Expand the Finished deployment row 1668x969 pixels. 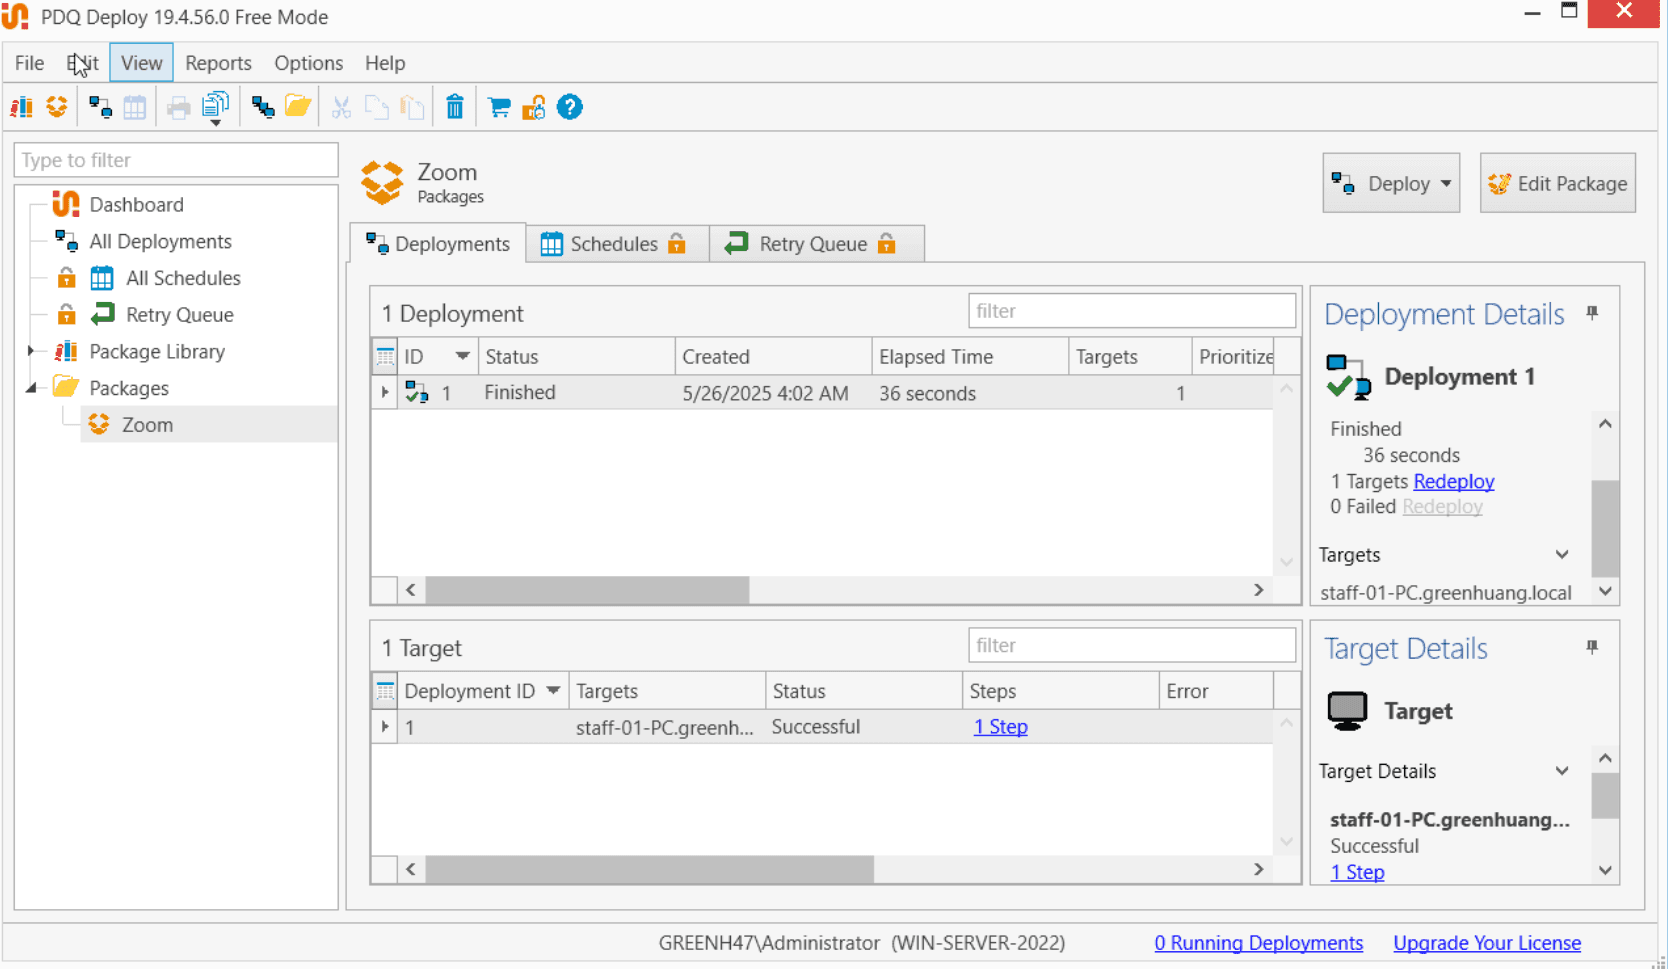pos(385,393)
